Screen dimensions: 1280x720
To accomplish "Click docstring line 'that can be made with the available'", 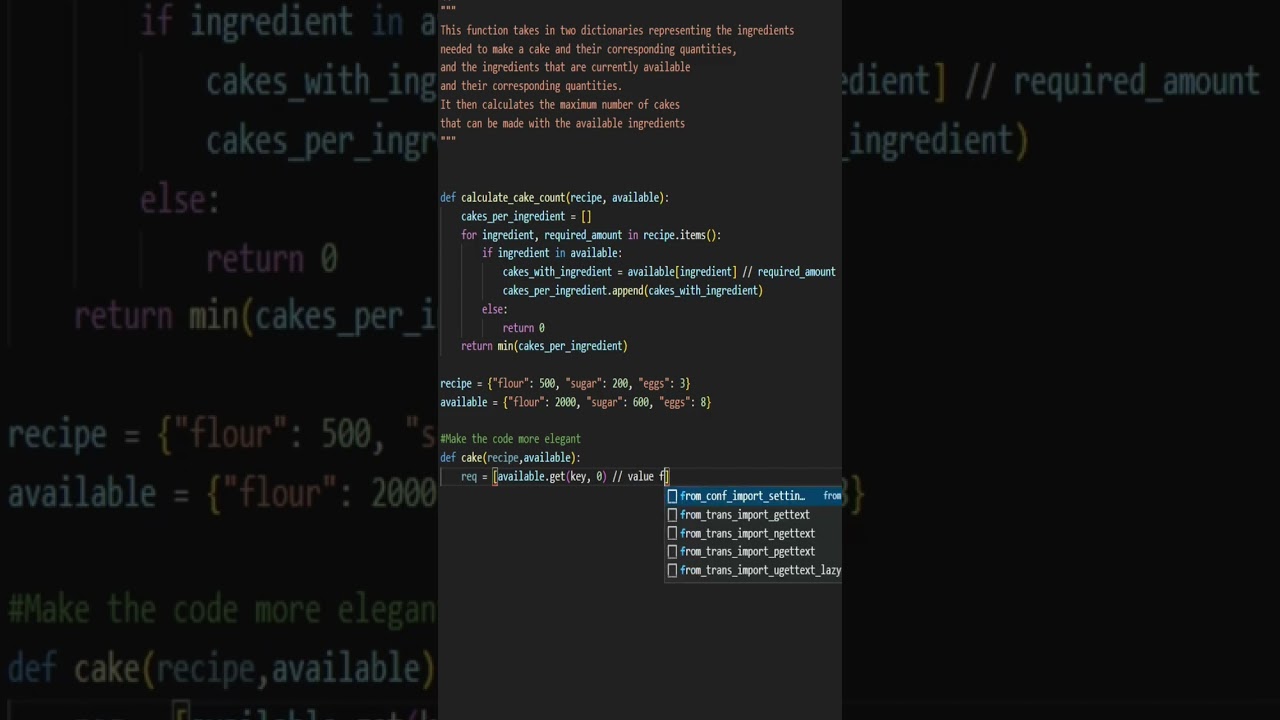I will [562, 124].
